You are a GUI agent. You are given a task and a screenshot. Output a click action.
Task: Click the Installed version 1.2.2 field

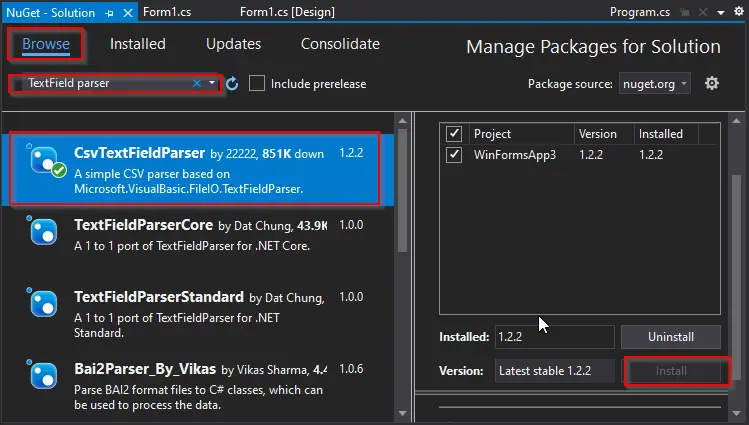coord(555,337)
